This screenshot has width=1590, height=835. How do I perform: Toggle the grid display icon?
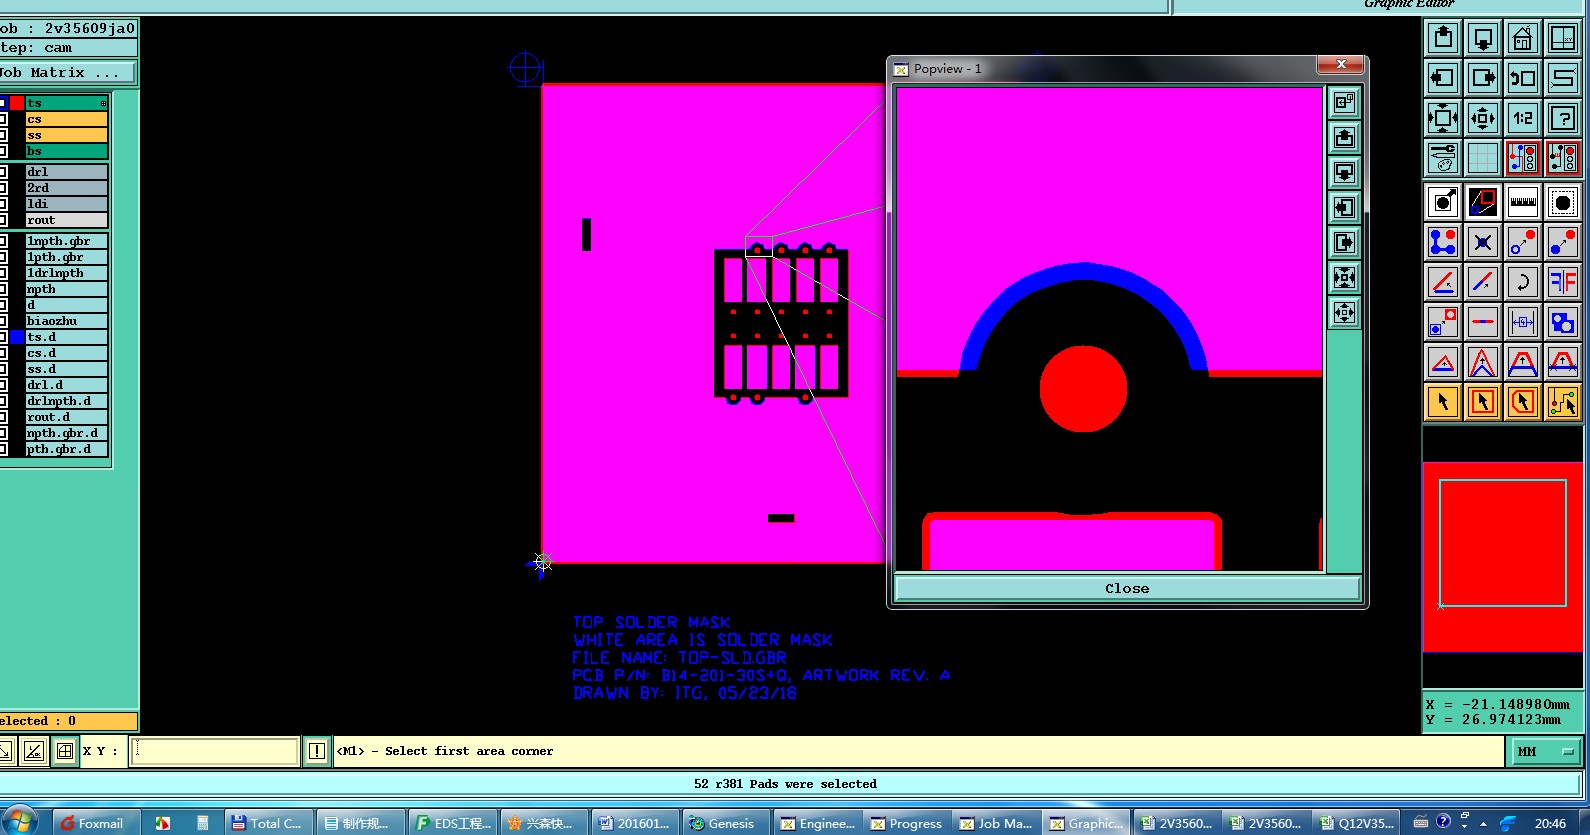tap(1483, 158)
